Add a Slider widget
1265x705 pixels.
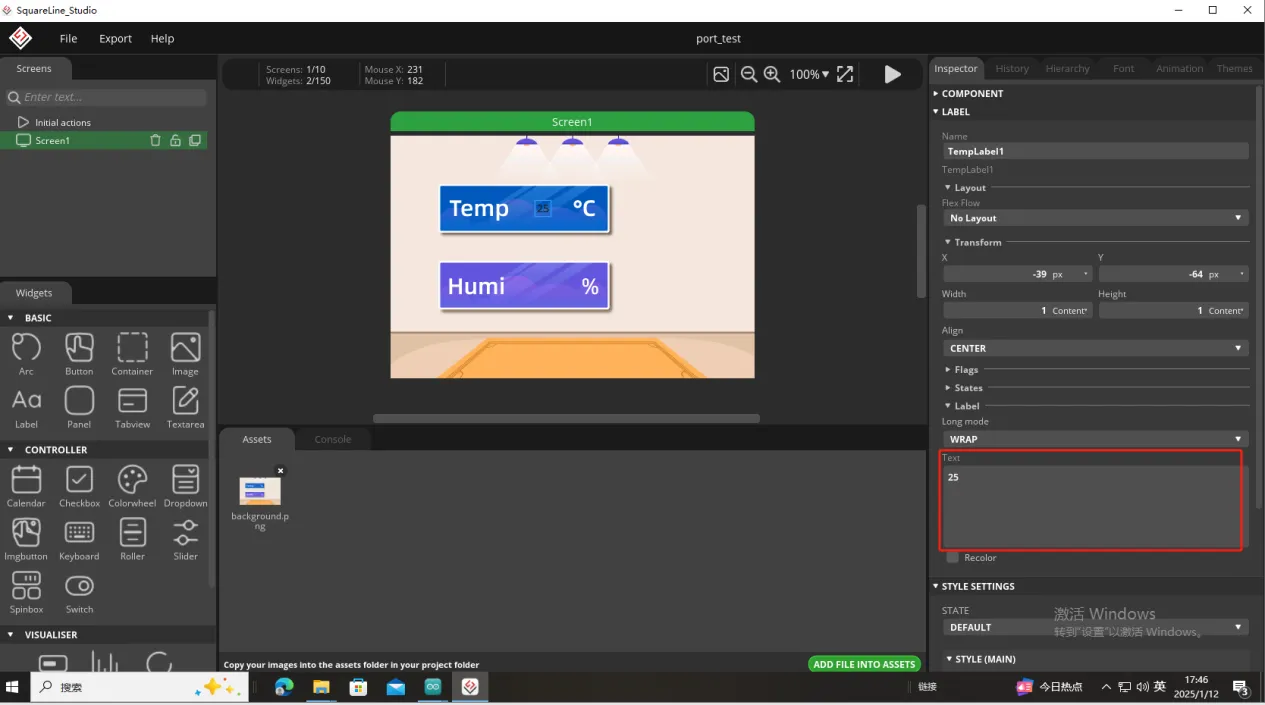click(x=185, y=538)
